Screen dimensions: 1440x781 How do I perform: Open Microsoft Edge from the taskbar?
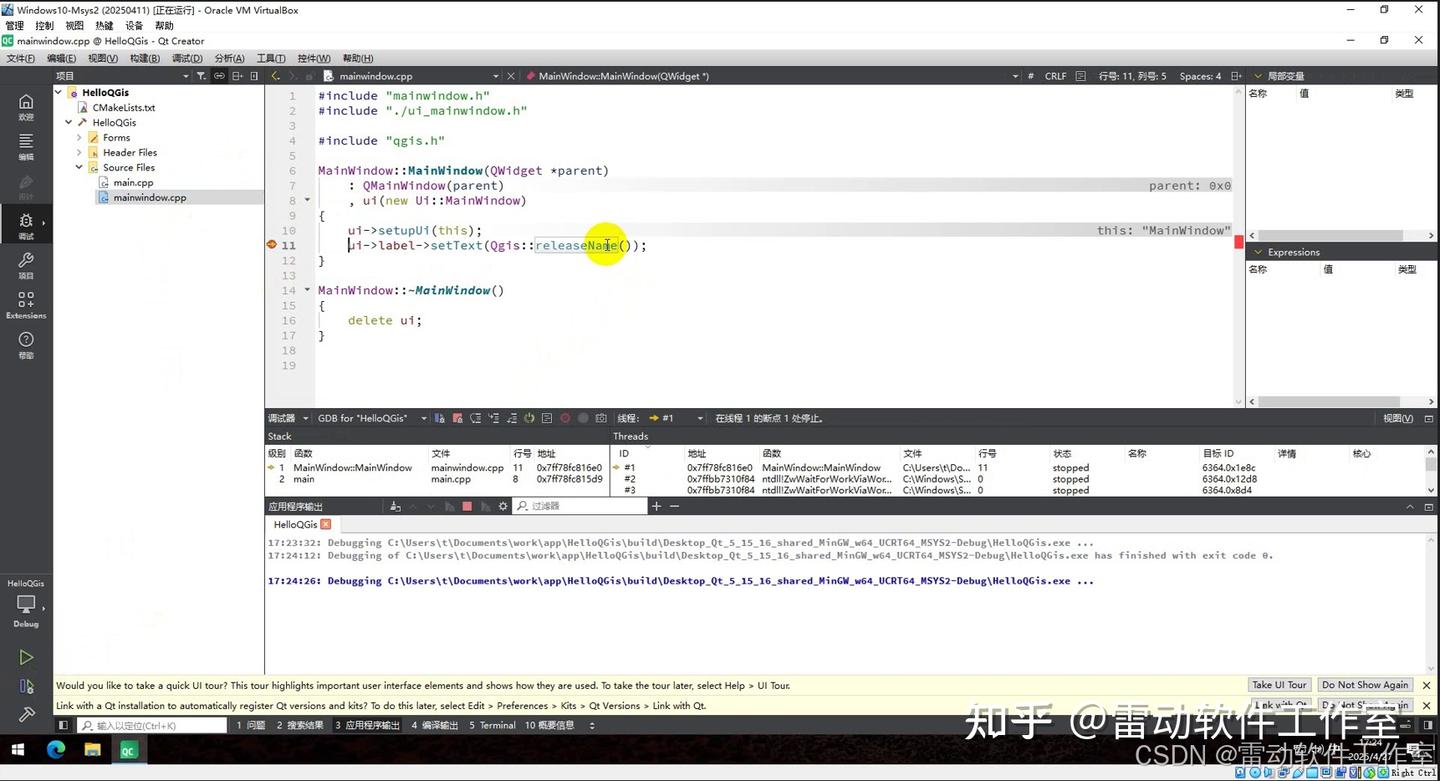(56, 750)
